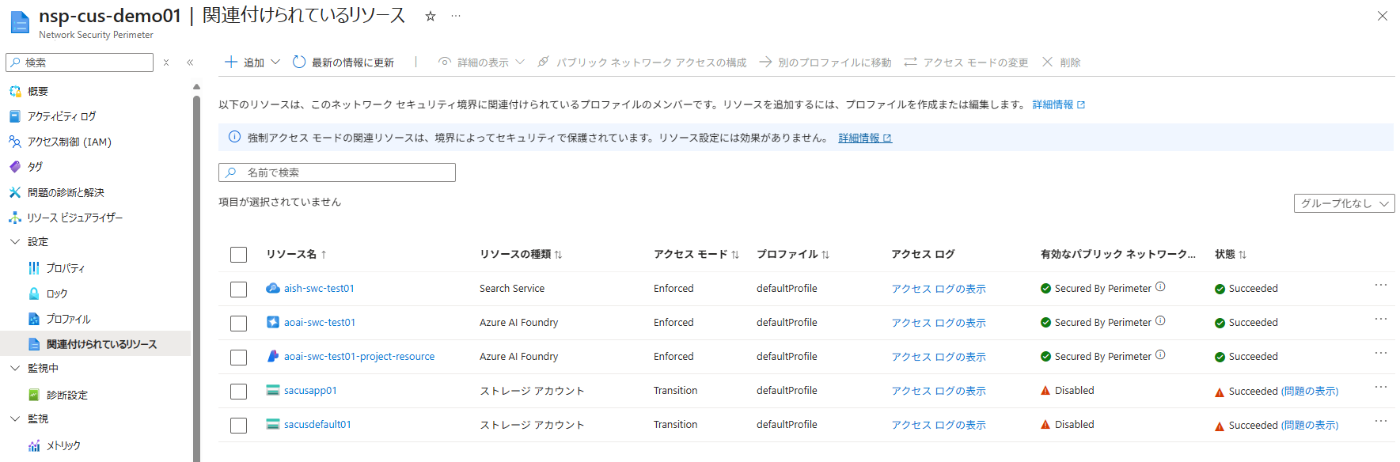Click info icon beside aish-swc-test01 Secured By Perimeter
Screen dimensions: 1400x462
point(1161,288)
